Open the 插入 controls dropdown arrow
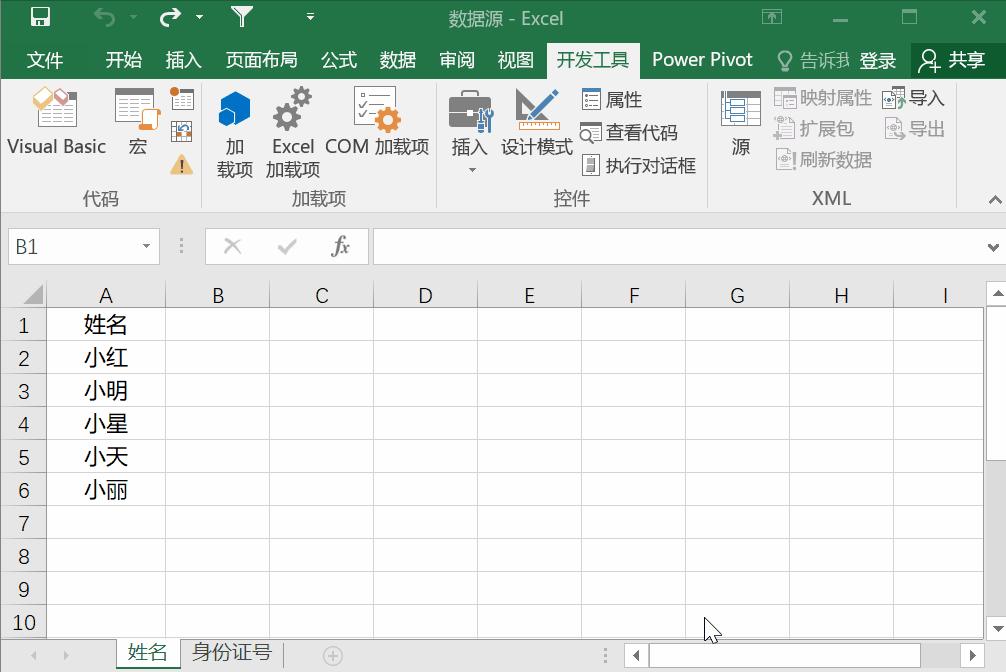1006x672 pixels. pos(471,167)
